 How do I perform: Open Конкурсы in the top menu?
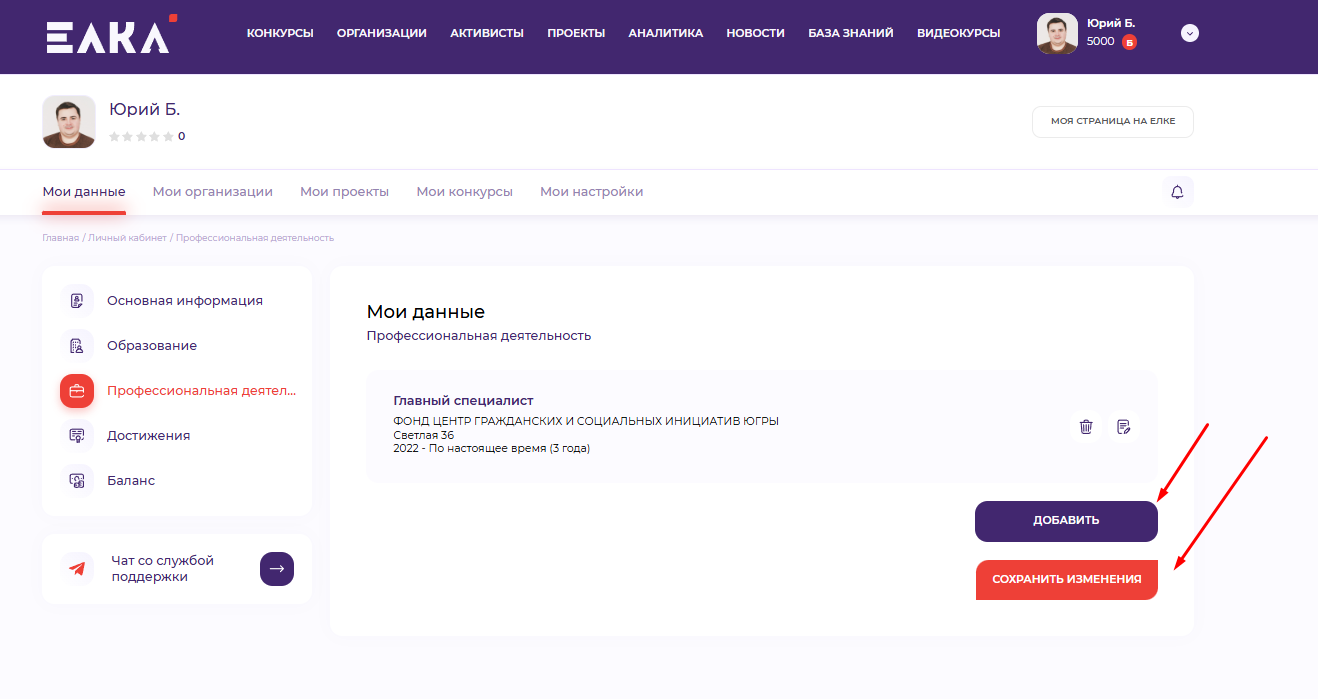click(280, 33)
